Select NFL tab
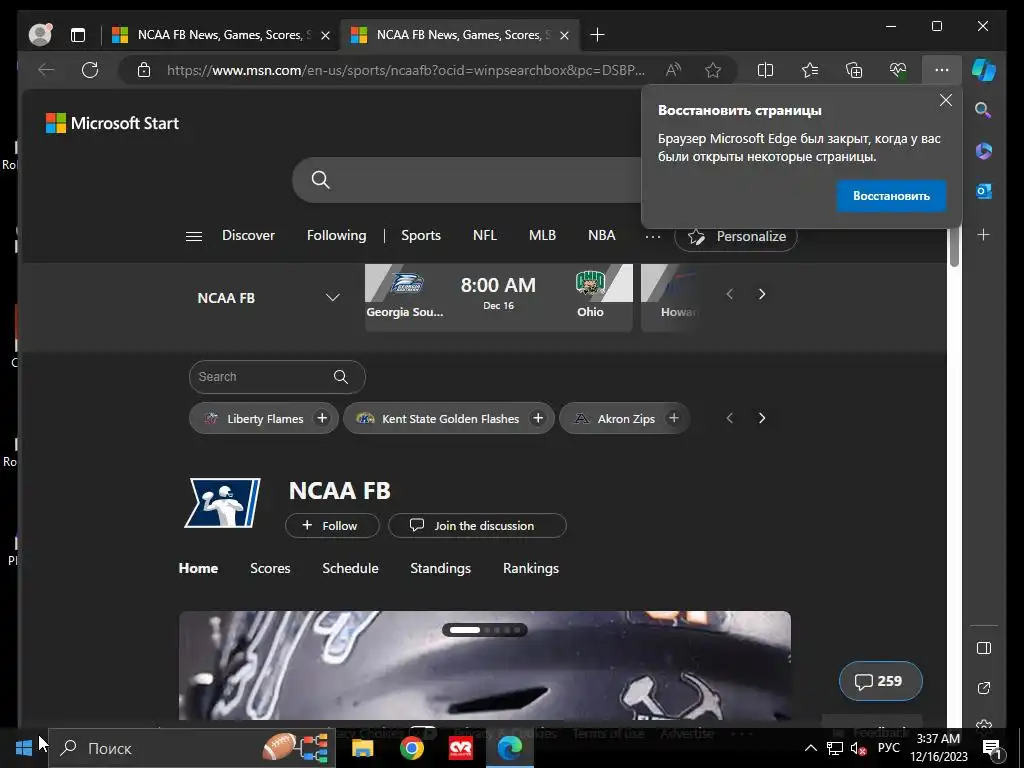Viewport: 1024px width, 768px height. (x=485, y=235)
